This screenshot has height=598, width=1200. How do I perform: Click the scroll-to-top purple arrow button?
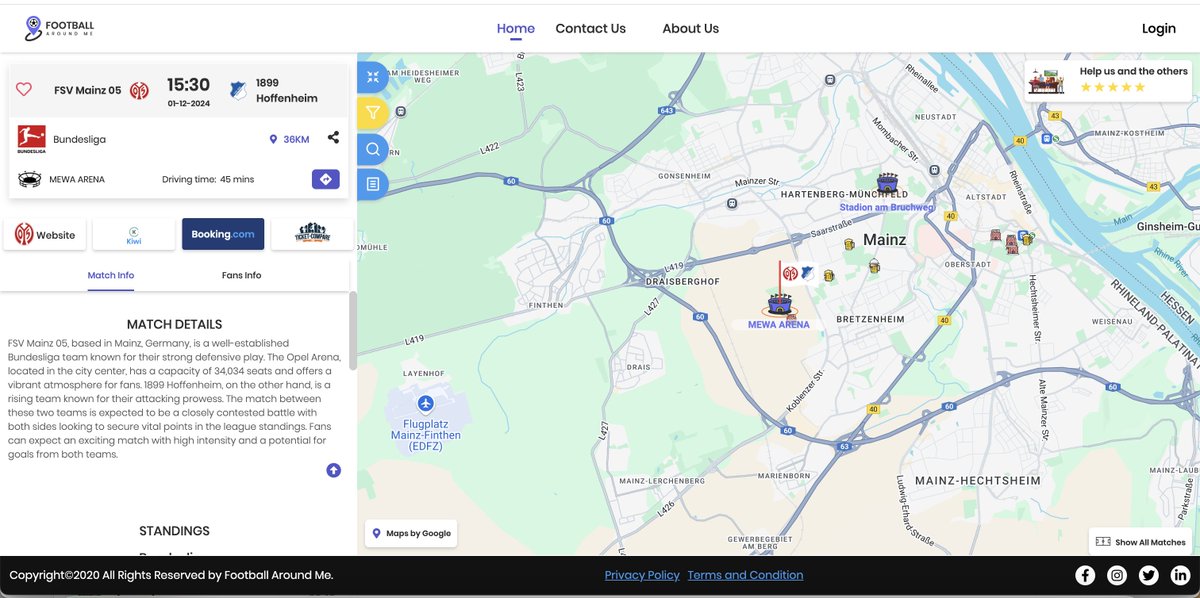pyautogui.click(x=334, y=470)
